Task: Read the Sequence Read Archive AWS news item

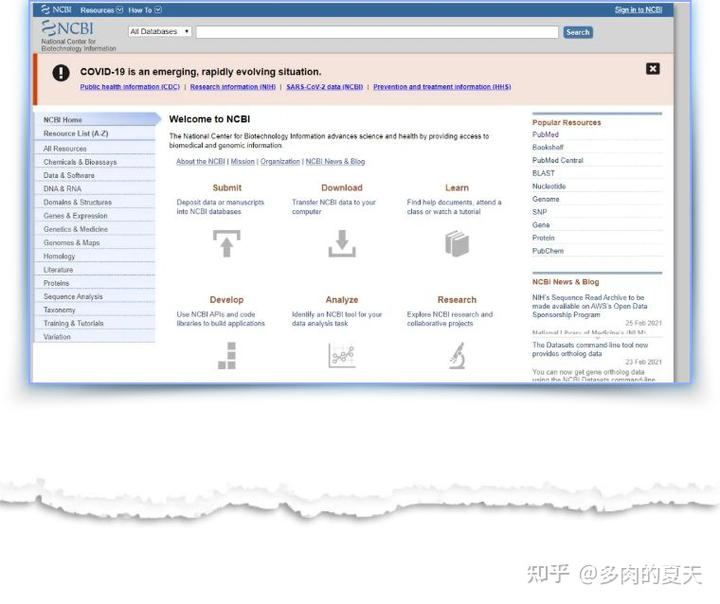Action: [x=590, y=306]
